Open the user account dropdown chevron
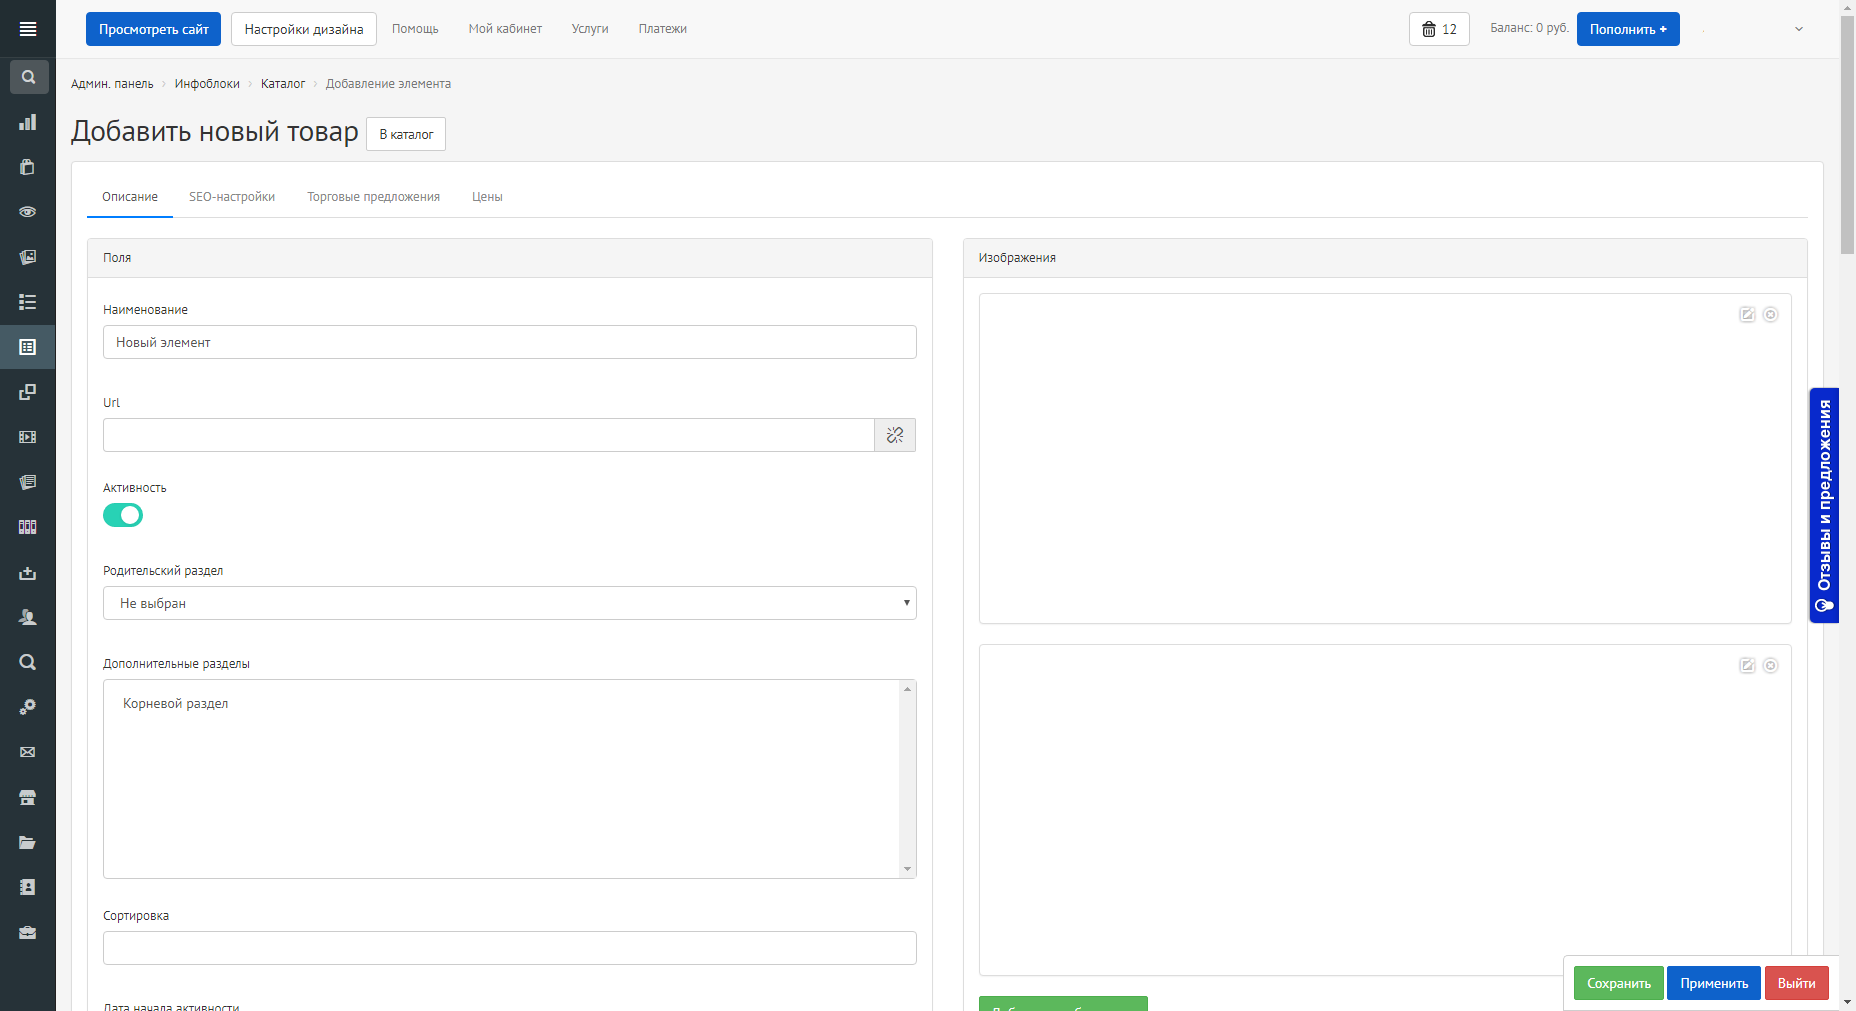 [1799, 29]
